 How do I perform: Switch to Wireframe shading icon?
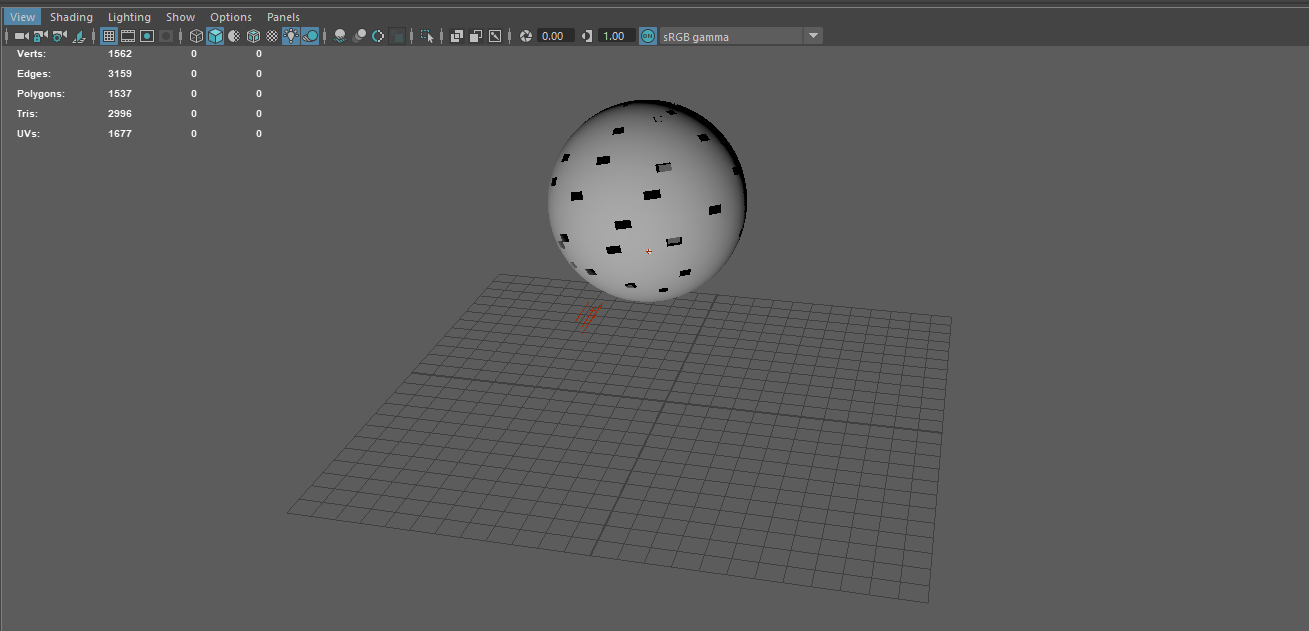point(196,36)
